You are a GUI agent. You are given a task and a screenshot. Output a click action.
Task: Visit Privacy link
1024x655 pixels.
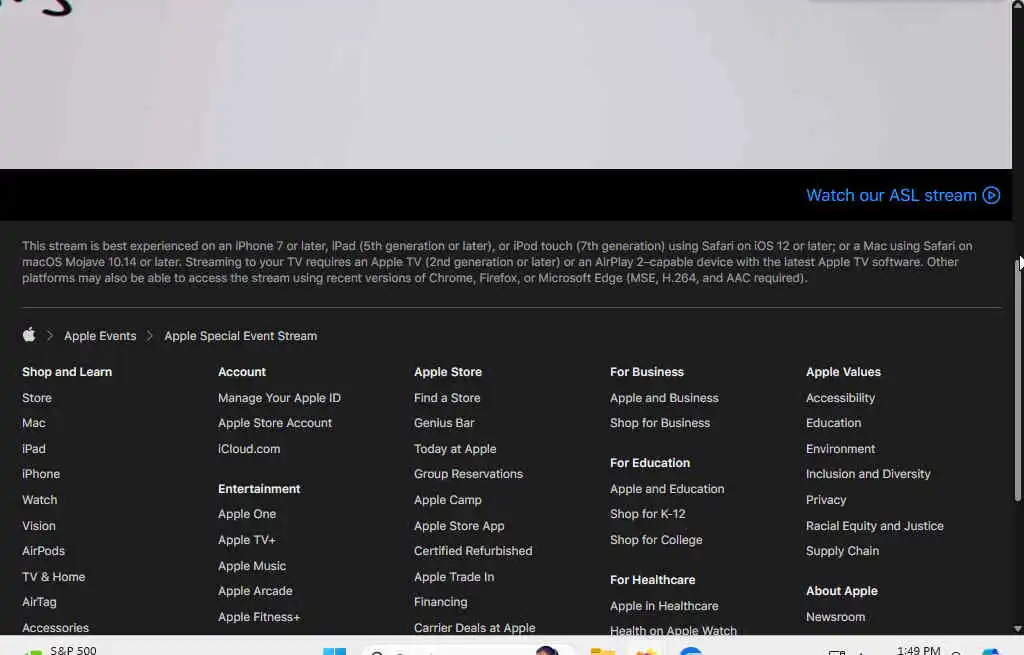(826, 500)
